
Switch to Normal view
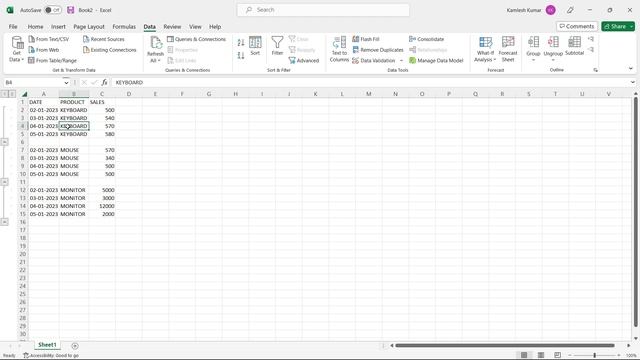pos(524,355)
